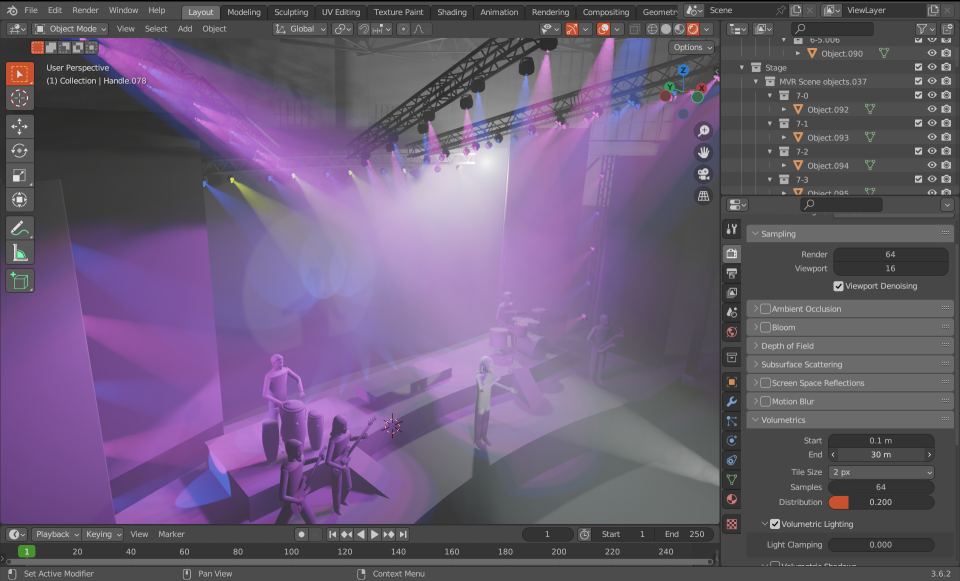The height and width of the screenshot is (581, 960).
Task: Expand the Depth of Field panel
Action: pos(756,346)
